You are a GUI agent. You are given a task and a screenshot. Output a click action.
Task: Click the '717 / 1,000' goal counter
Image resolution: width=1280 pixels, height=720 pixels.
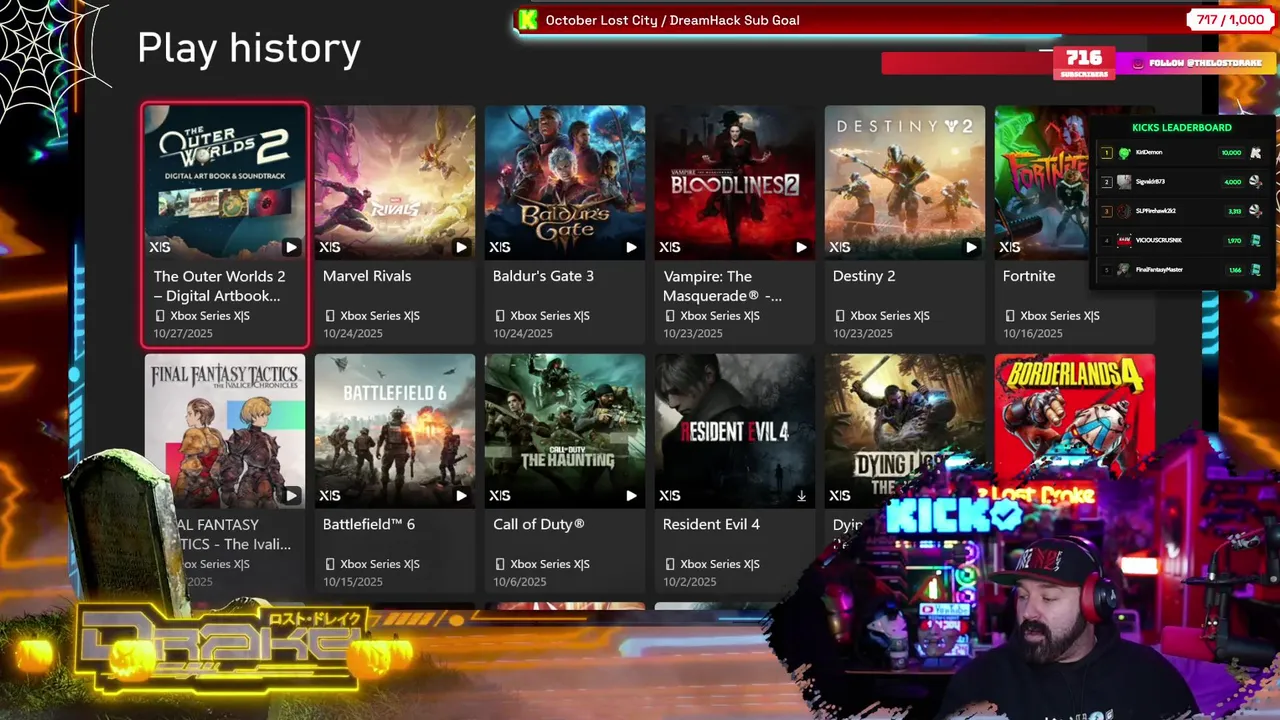(x=1230, y=20)
